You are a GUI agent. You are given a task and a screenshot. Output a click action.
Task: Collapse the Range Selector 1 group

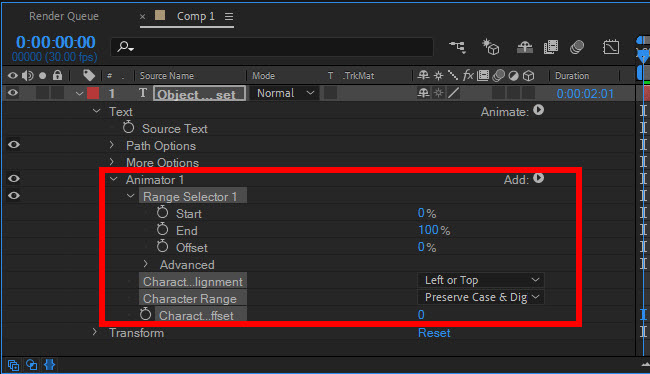click(x=131, y=196)
